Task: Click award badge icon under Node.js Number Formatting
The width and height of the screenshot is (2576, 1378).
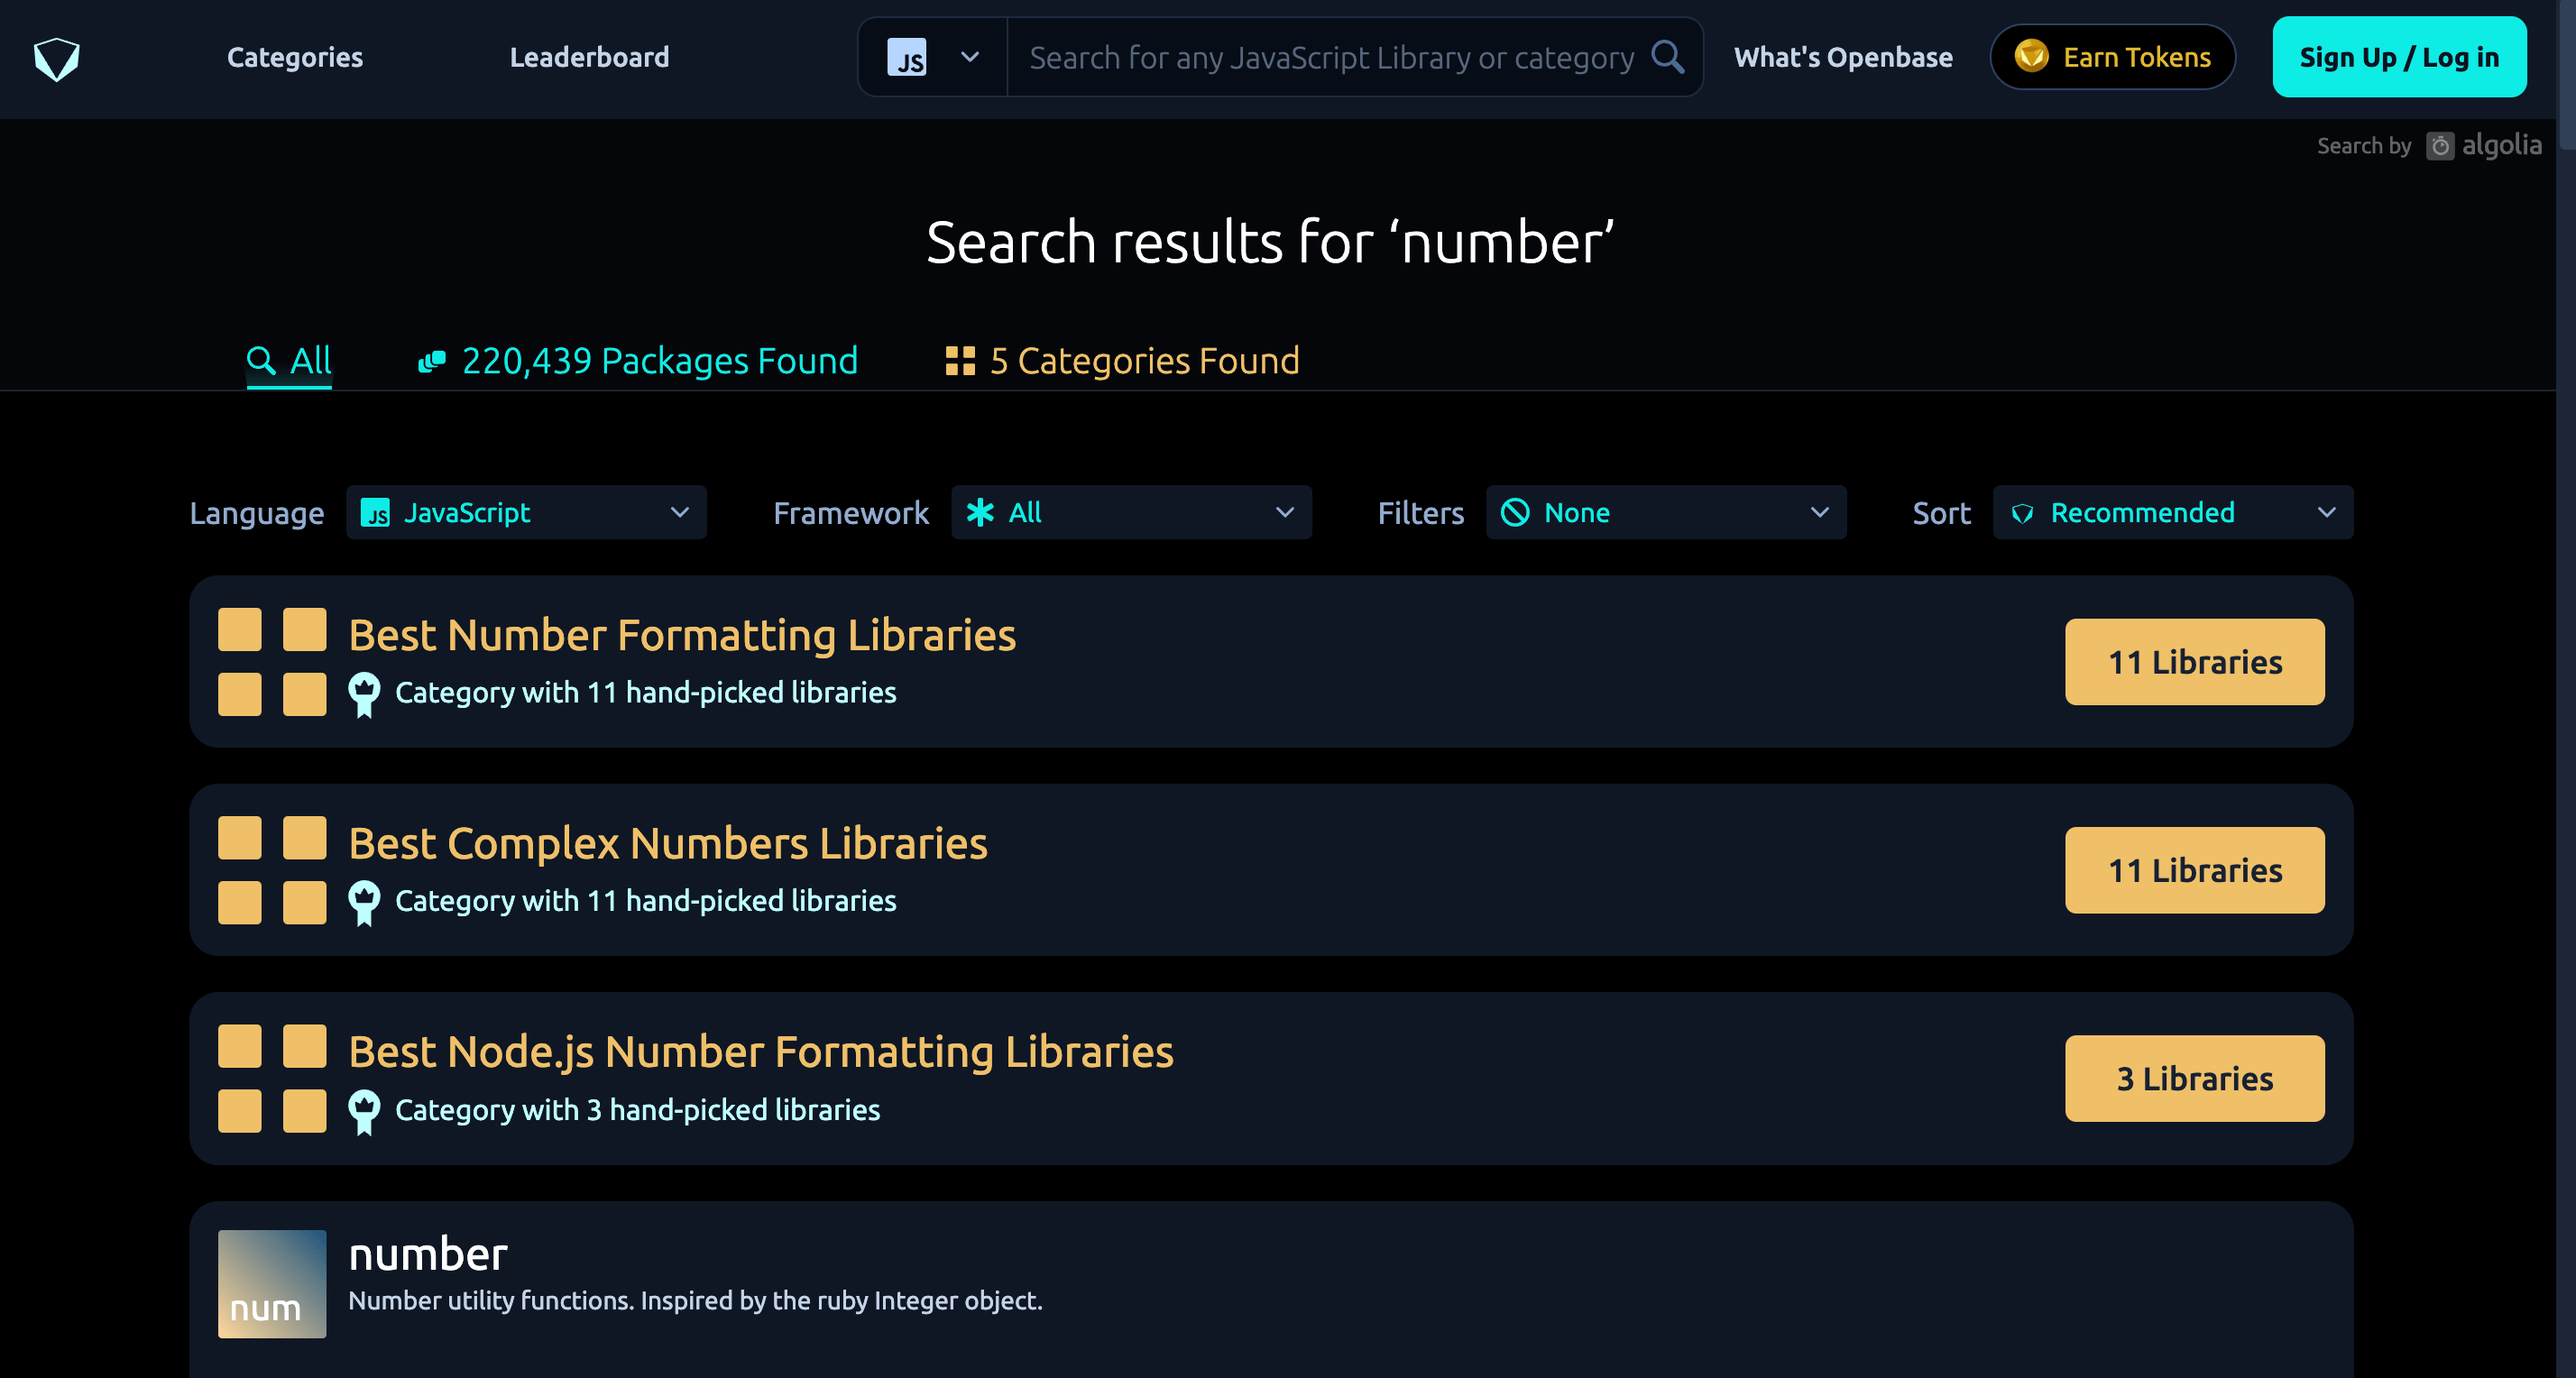Action: pos(364,1111)
